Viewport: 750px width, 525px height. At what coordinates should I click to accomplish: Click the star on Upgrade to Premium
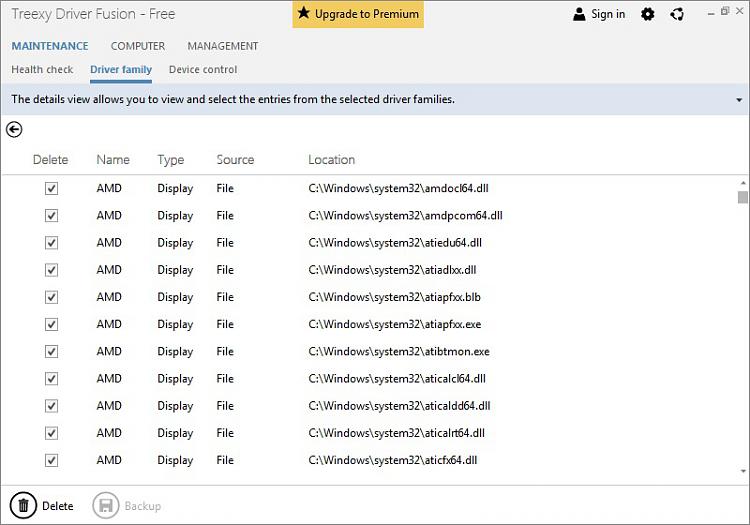pos(303,13)
